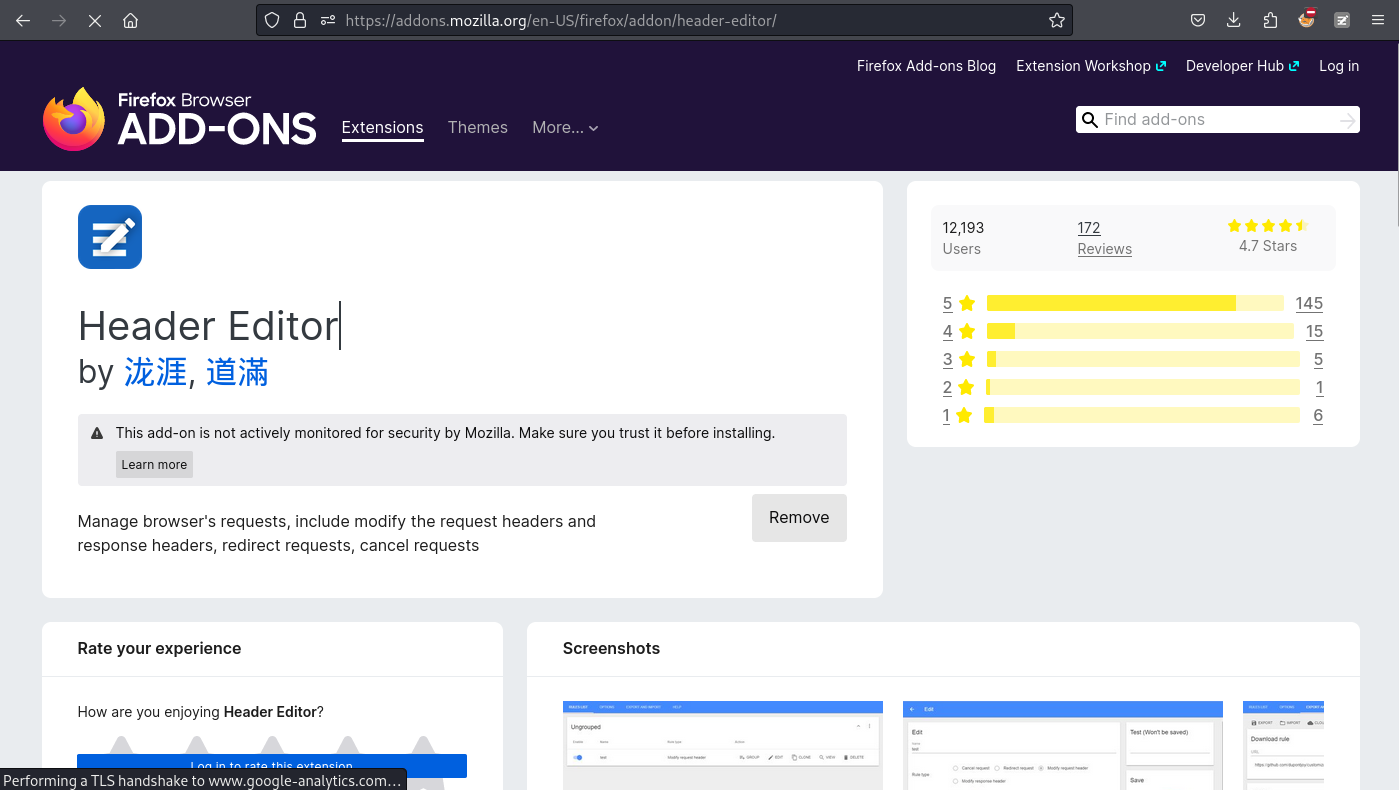
Task: Bookmark this page with the star icon
Action: click(1056, 20)
